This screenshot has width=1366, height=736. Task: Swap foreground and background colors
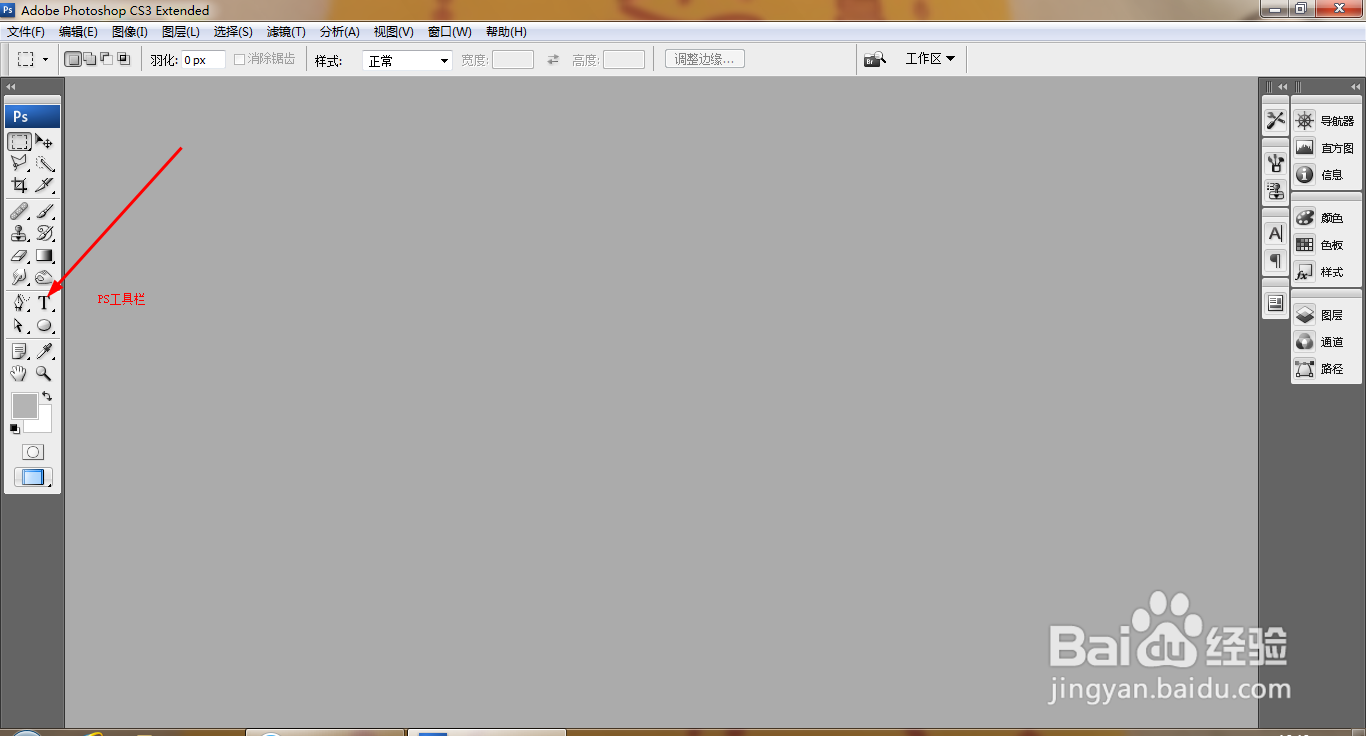(x=47, y=397)
